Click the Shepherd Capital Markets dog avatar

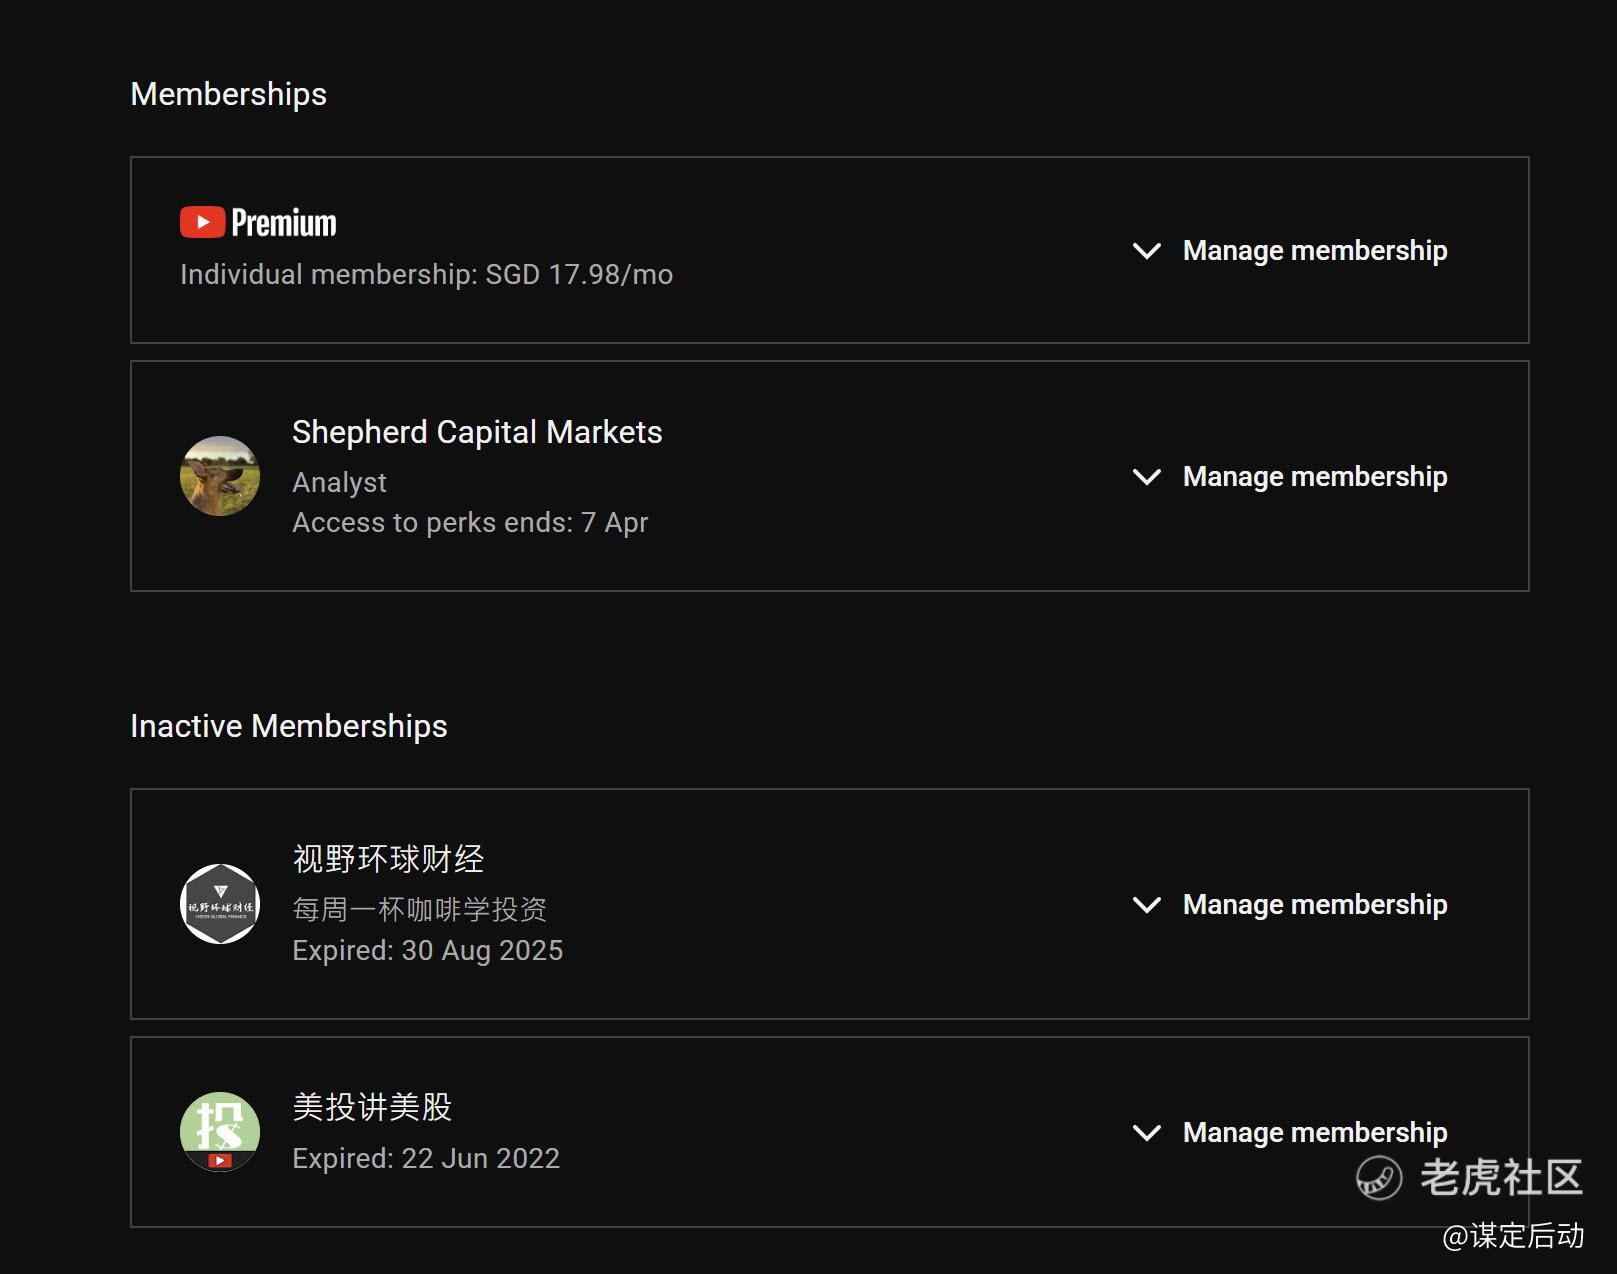(220, 476)
